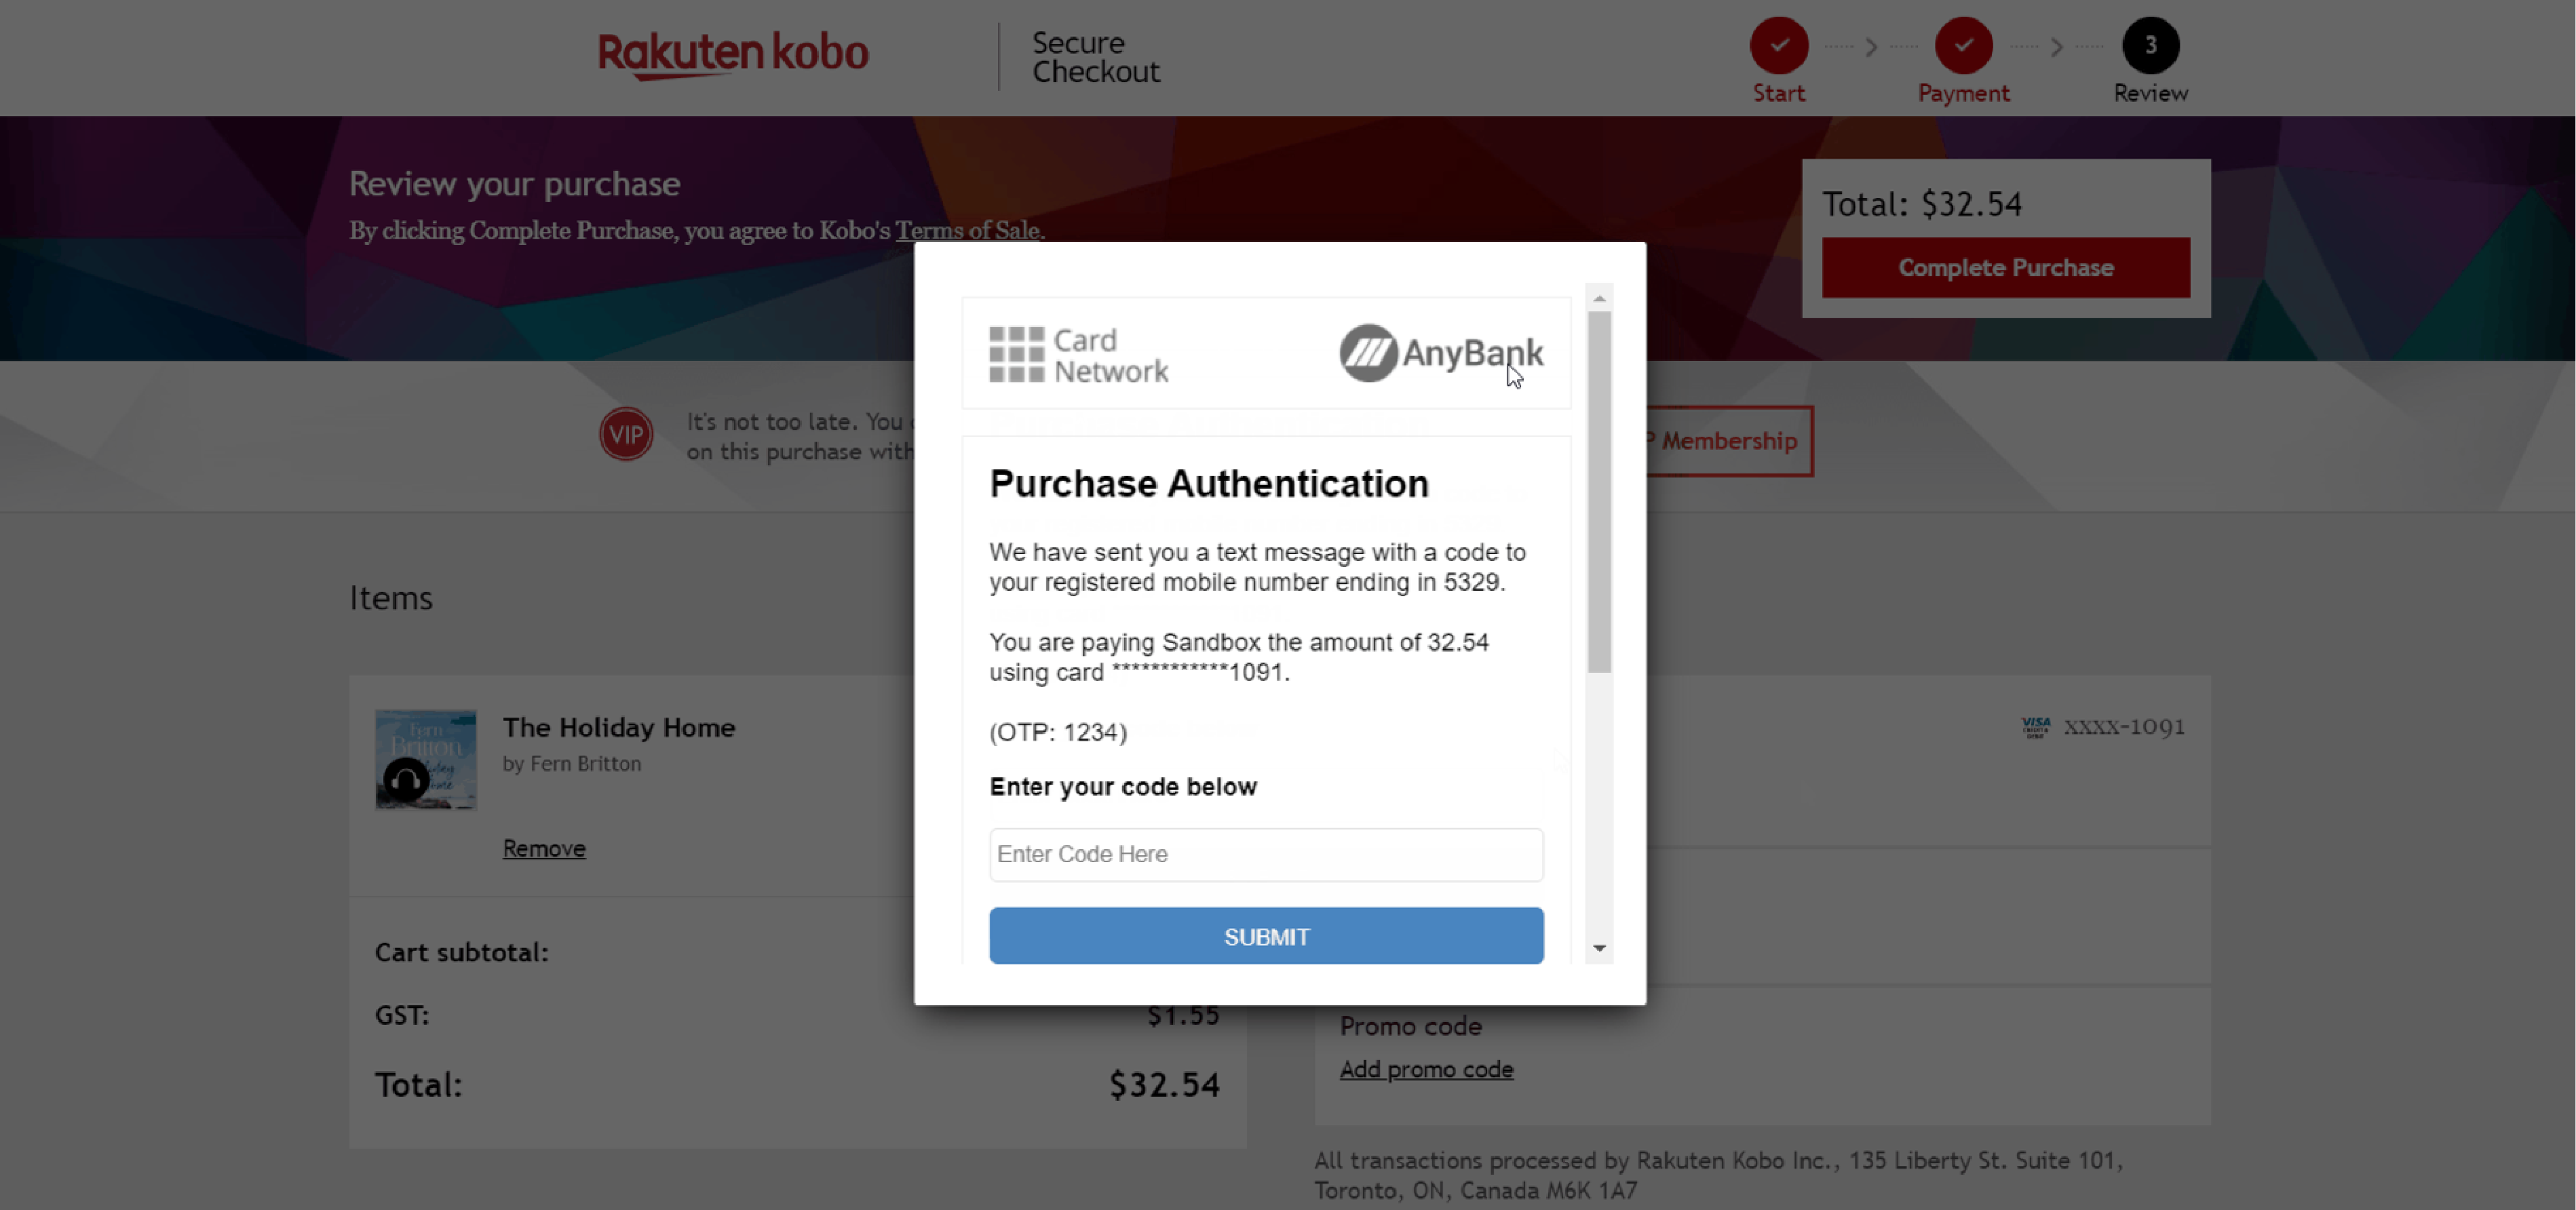Click the SUBMIT button in authentication dialog
2576x1210 pixels.
click(x=1265, y=936)
